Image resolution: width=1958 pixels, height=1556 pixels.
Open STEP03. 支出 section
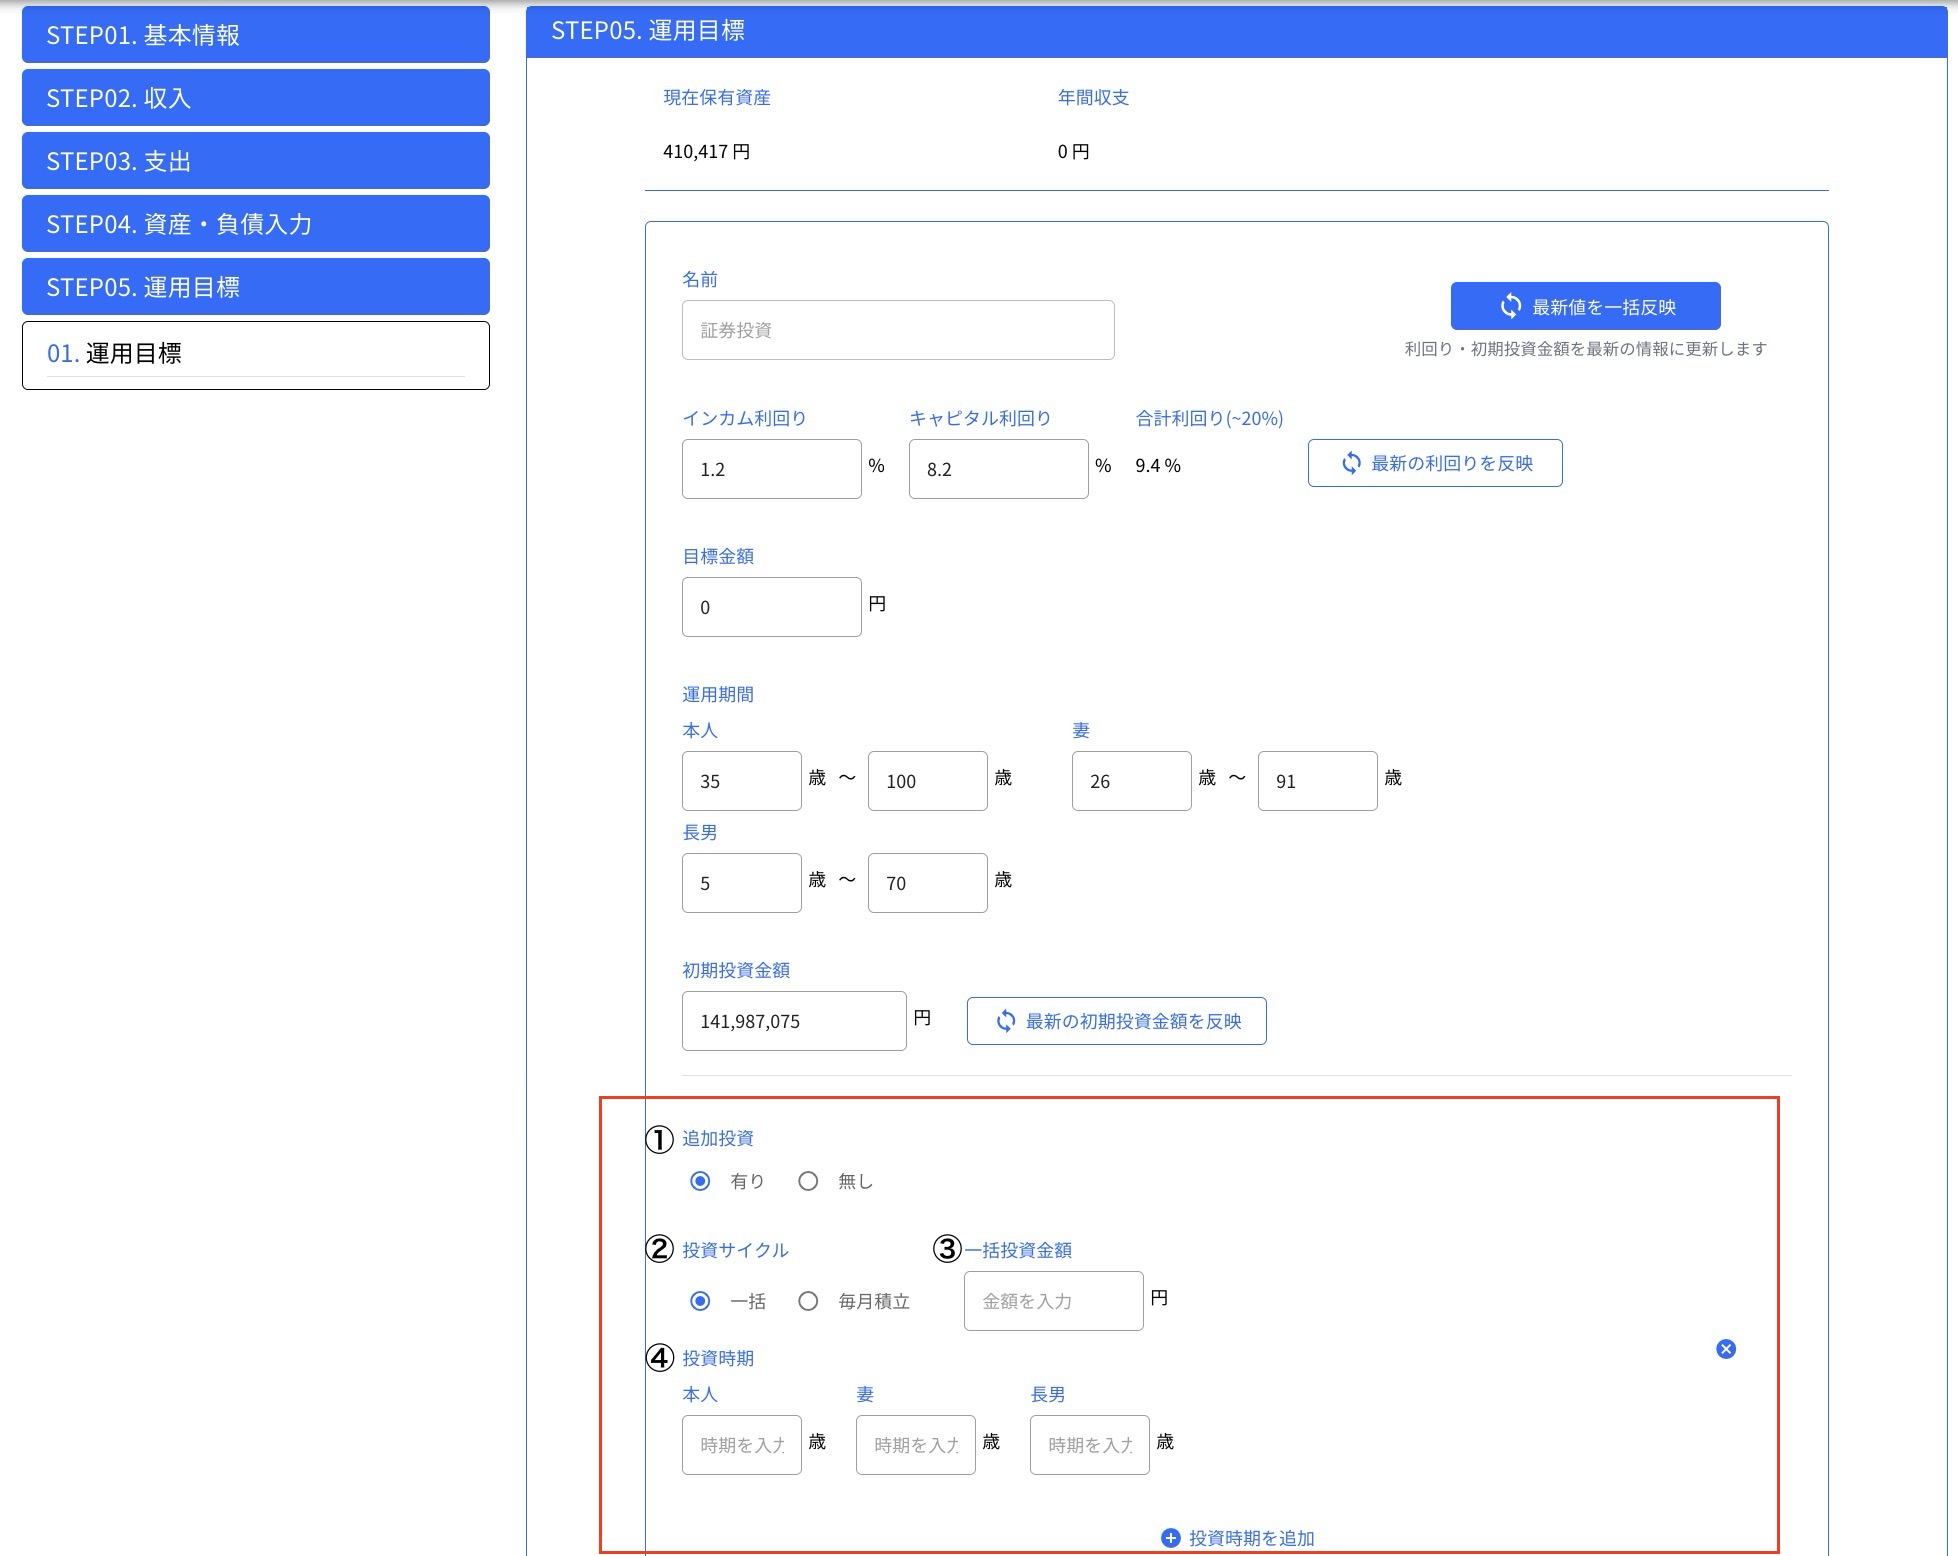click(256, 161)
